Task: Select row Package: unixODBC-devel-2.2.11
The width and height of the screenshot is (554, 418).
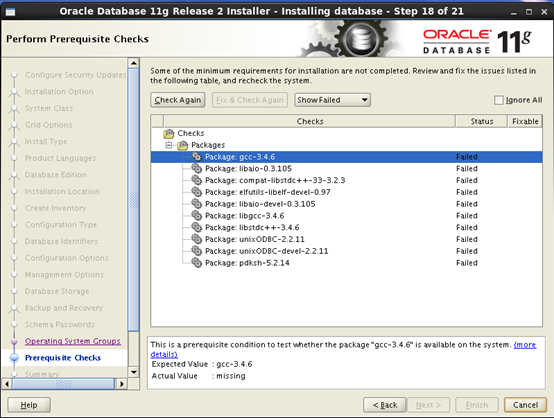Action: coord(347,251)
